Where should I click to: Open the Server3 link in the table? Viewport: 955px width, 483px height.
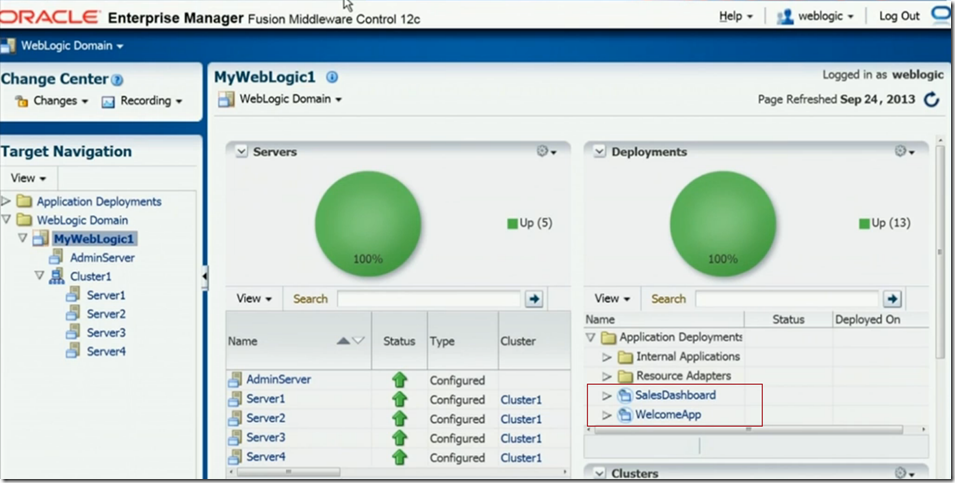click(266, 438)
